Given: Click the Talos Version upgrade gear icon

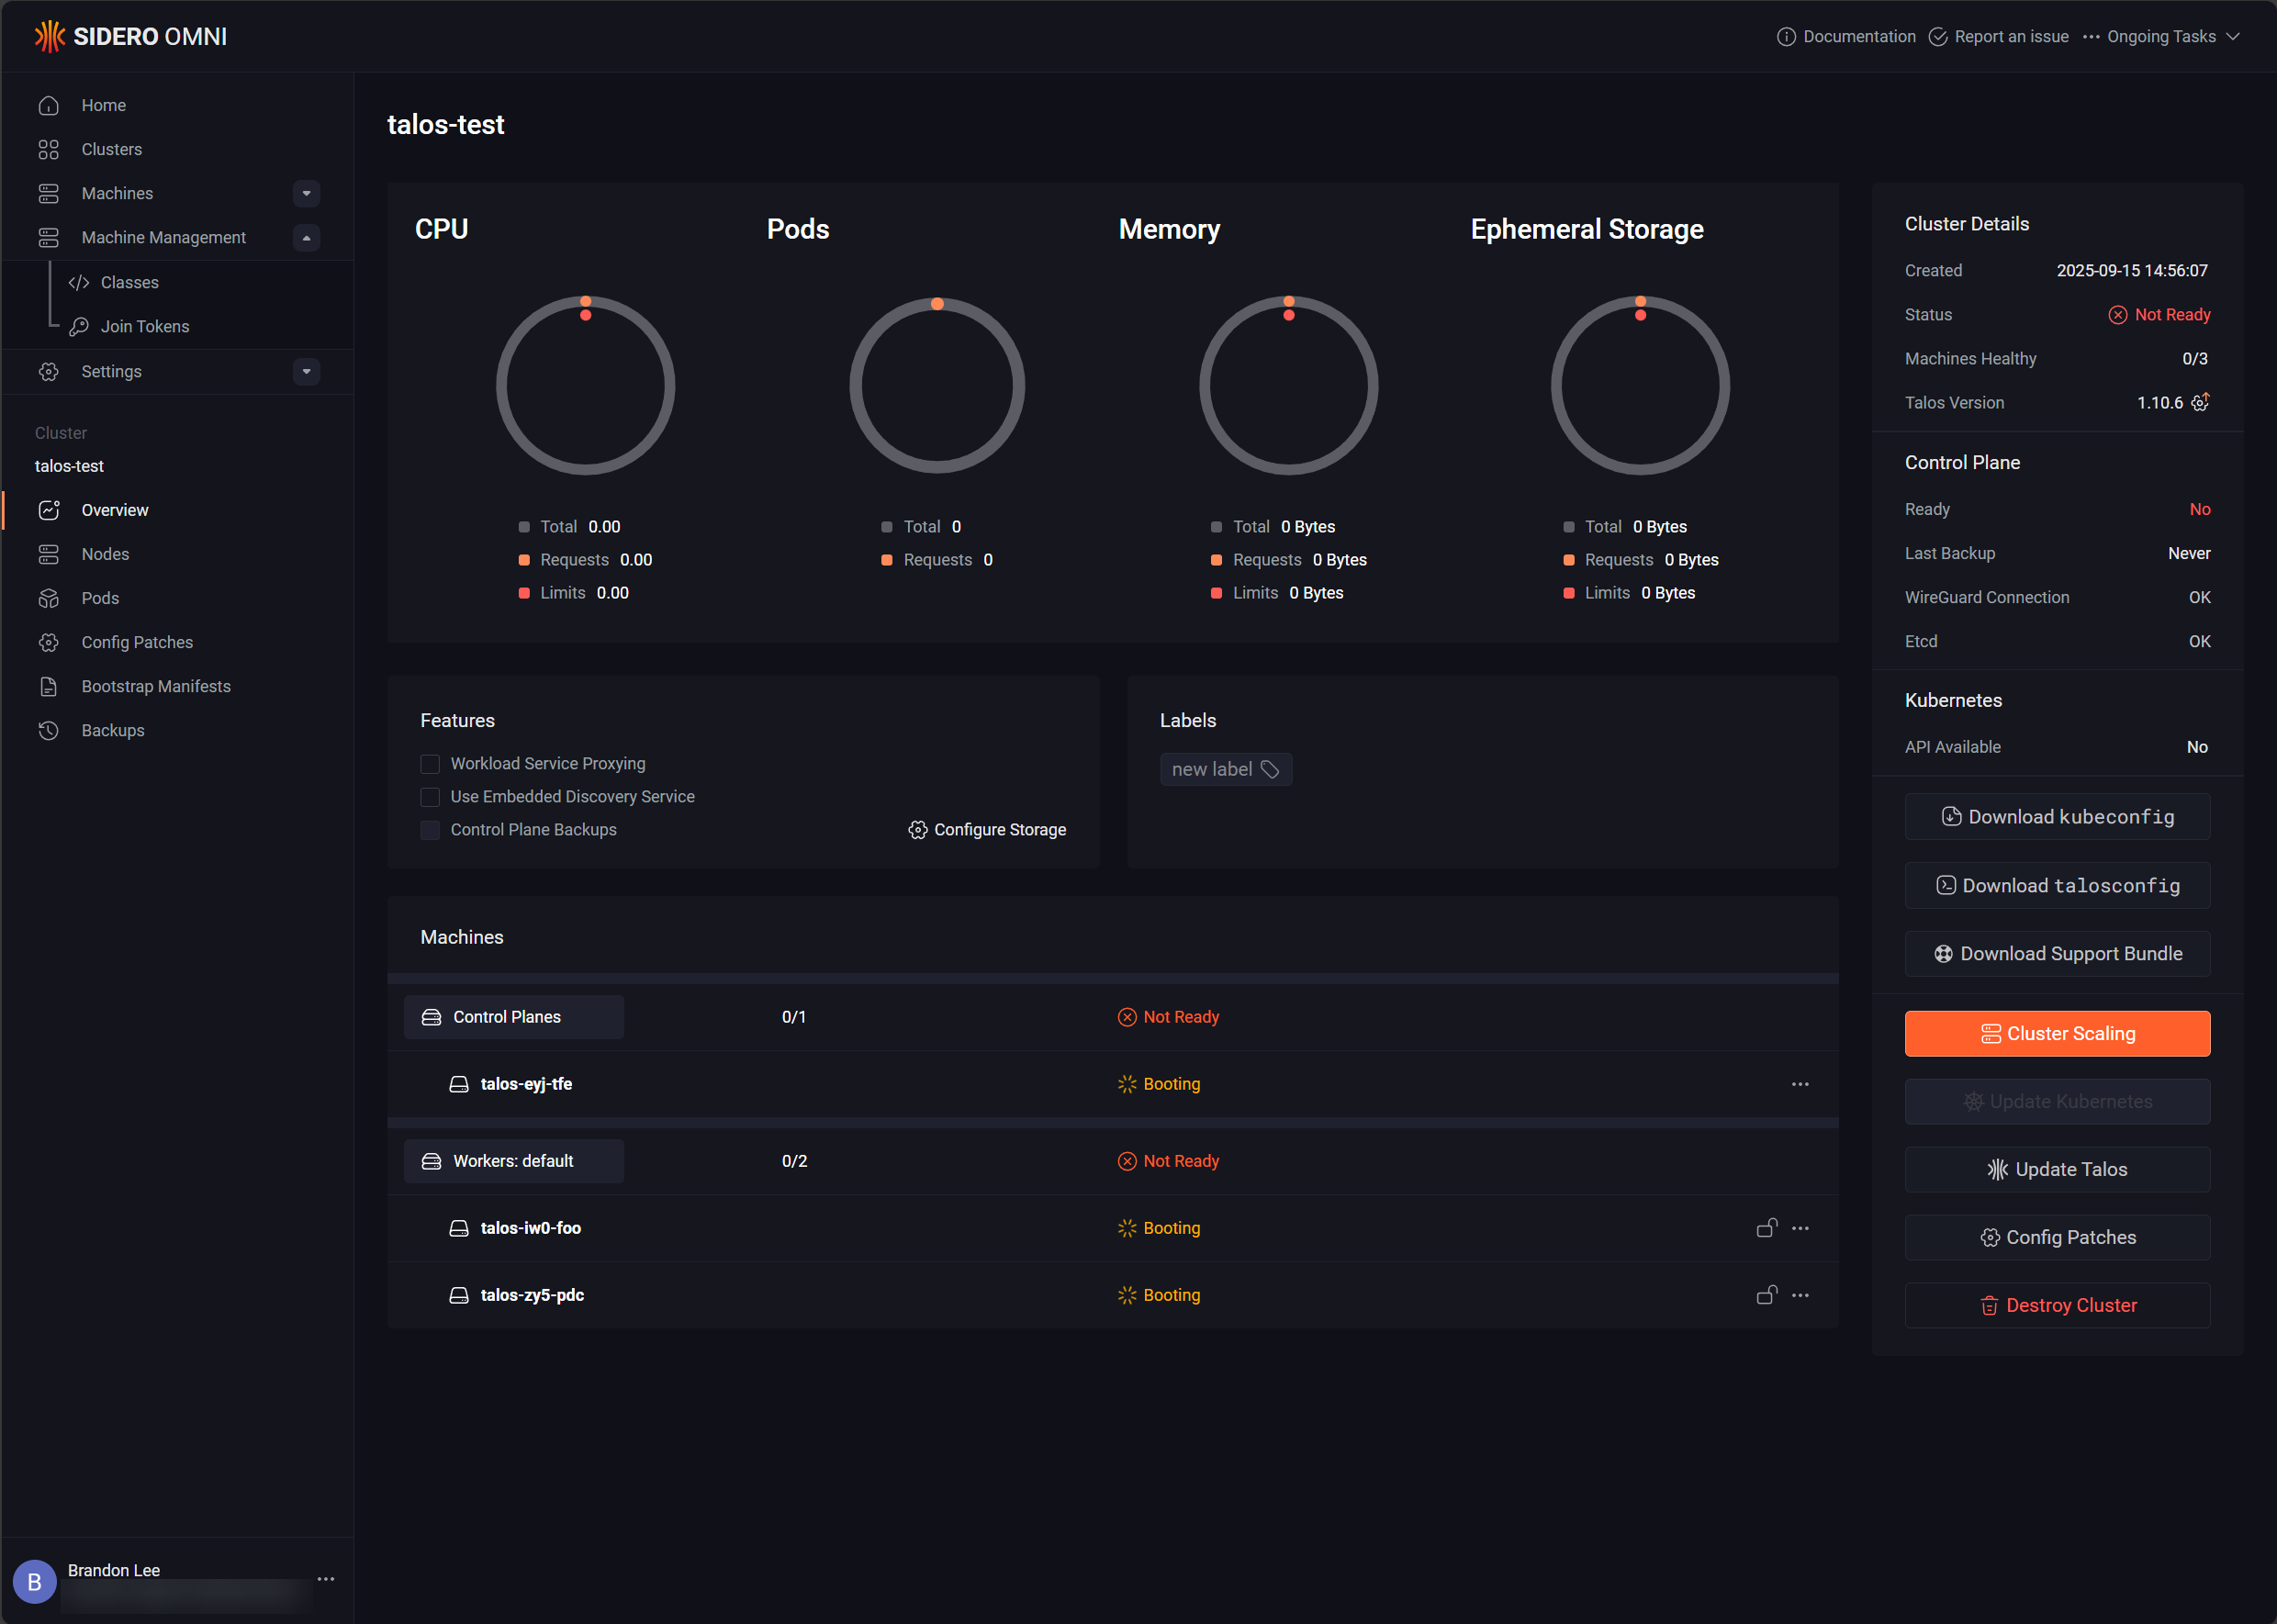Looking at the screenshot, I should click(x=2201, y=402).
